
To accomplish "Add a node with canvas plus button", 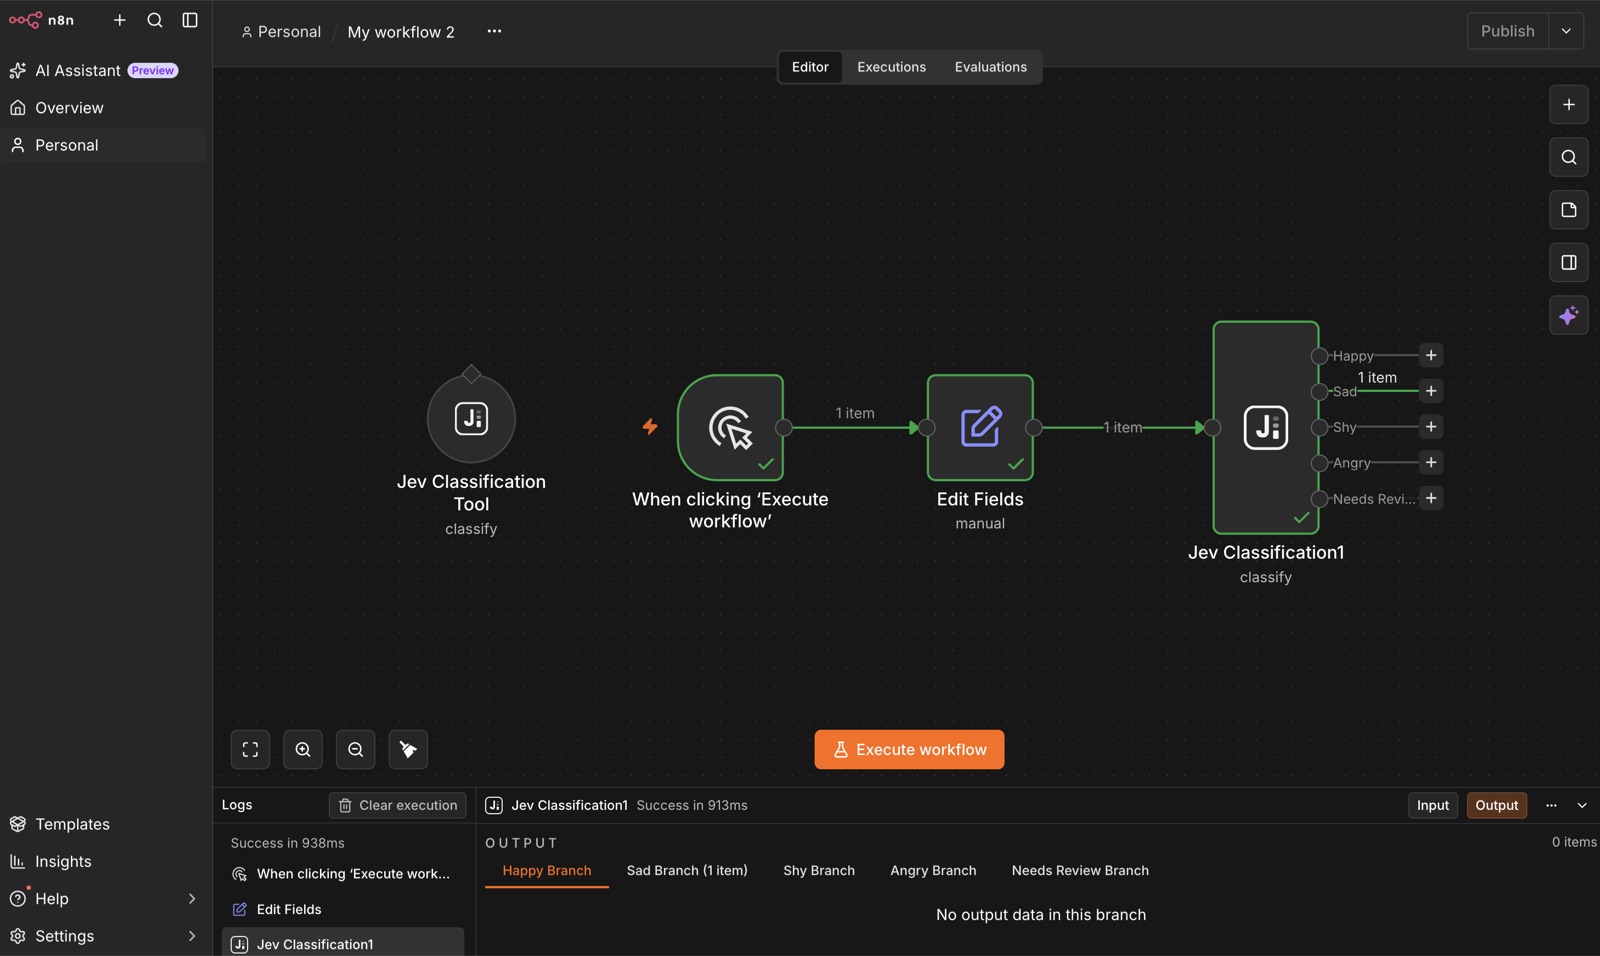I will tap(1569, 105).
